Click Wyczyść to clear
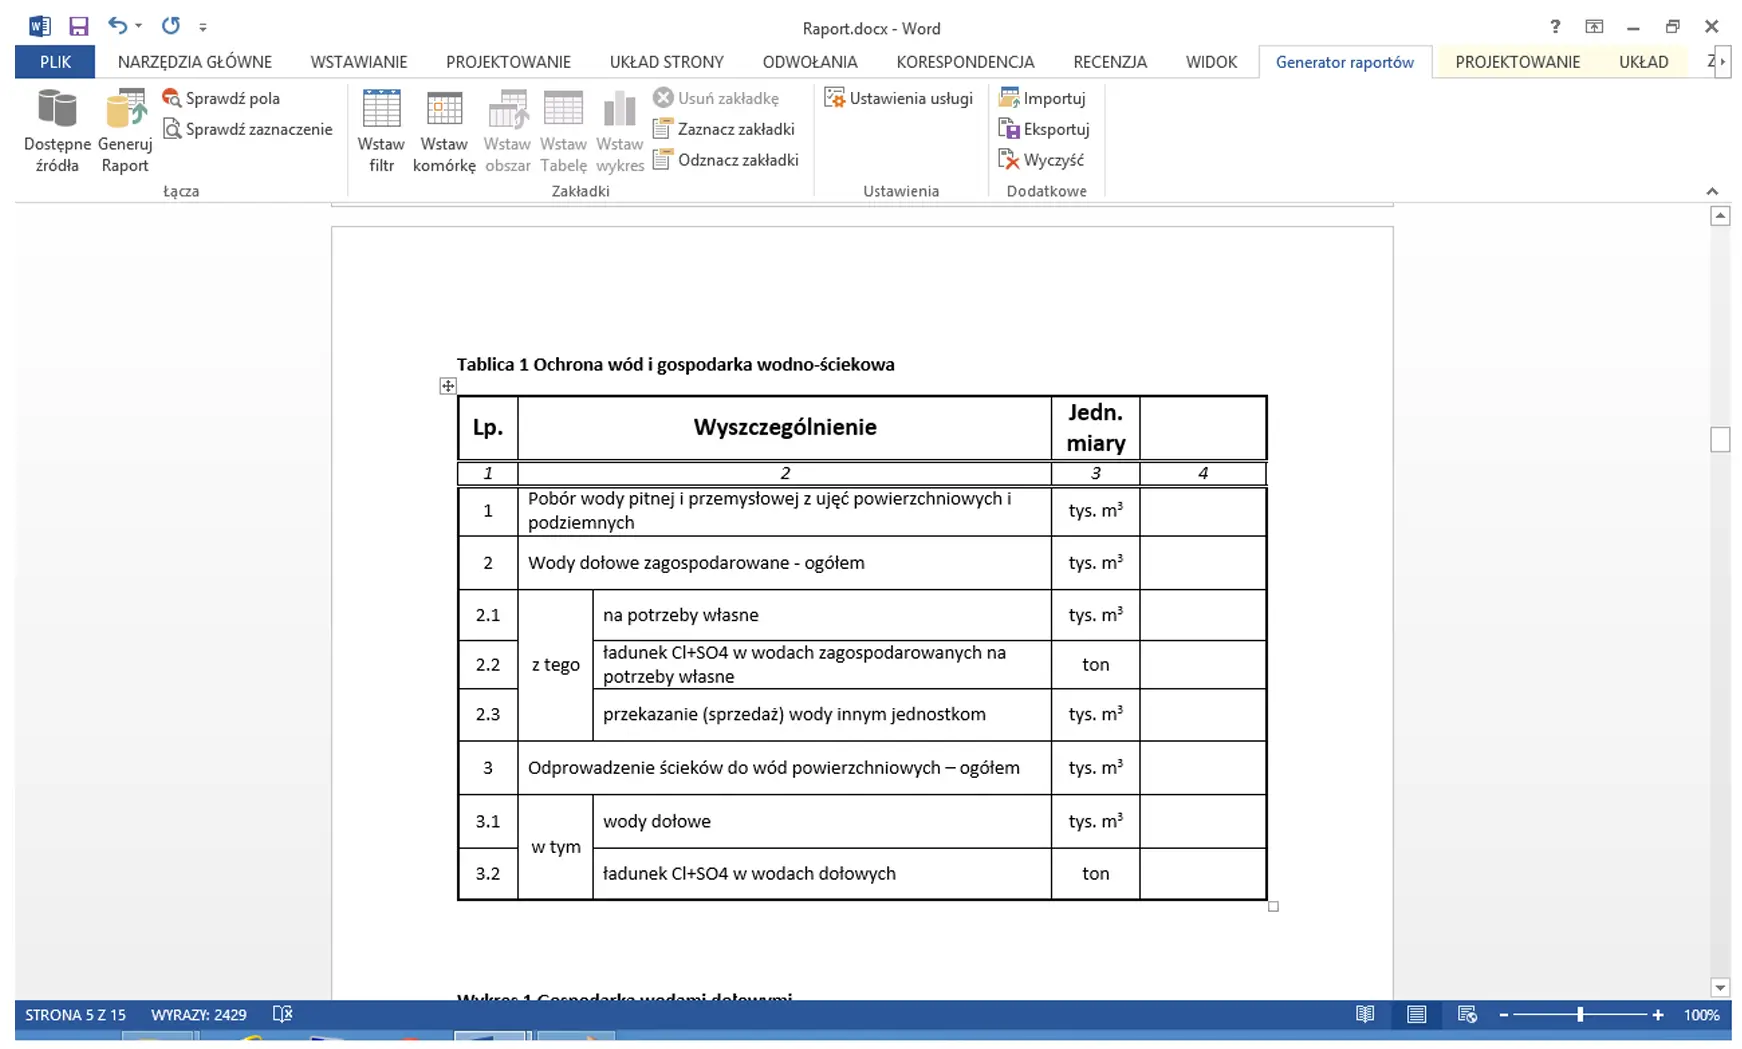 point(1041,160)
